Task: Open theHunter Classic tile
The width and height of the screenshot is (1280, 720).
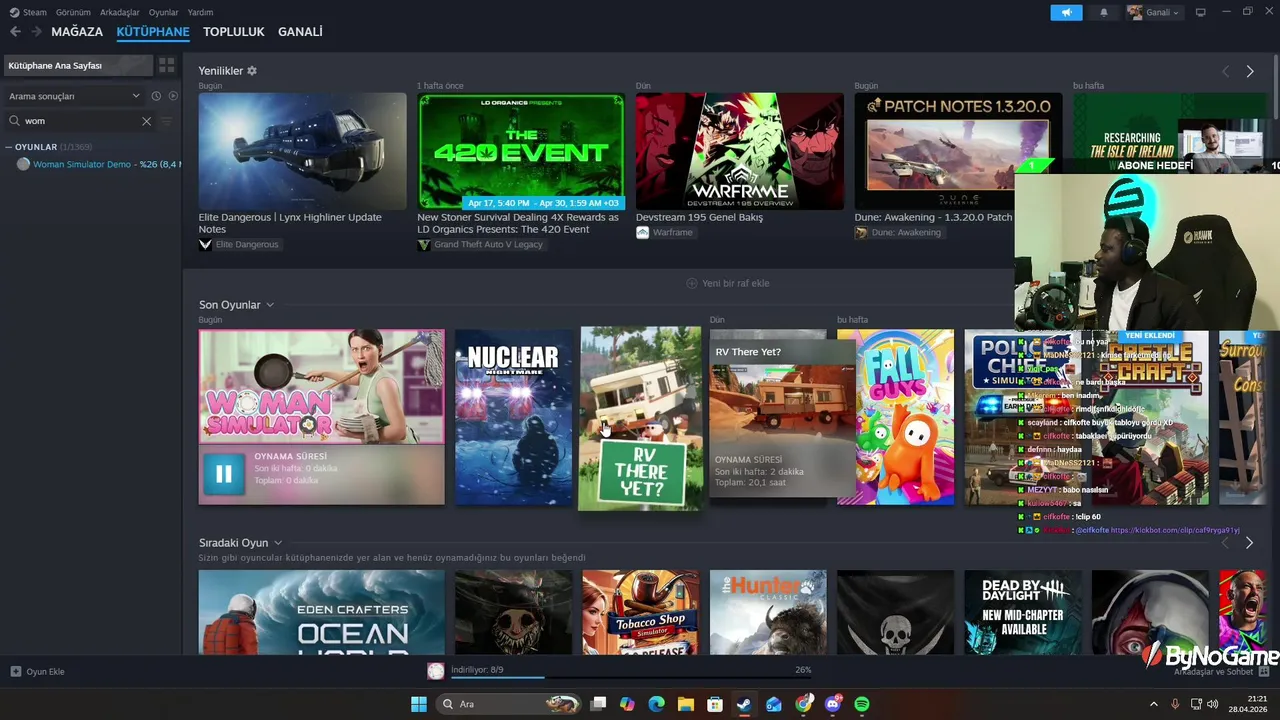Action: point(768,612)
